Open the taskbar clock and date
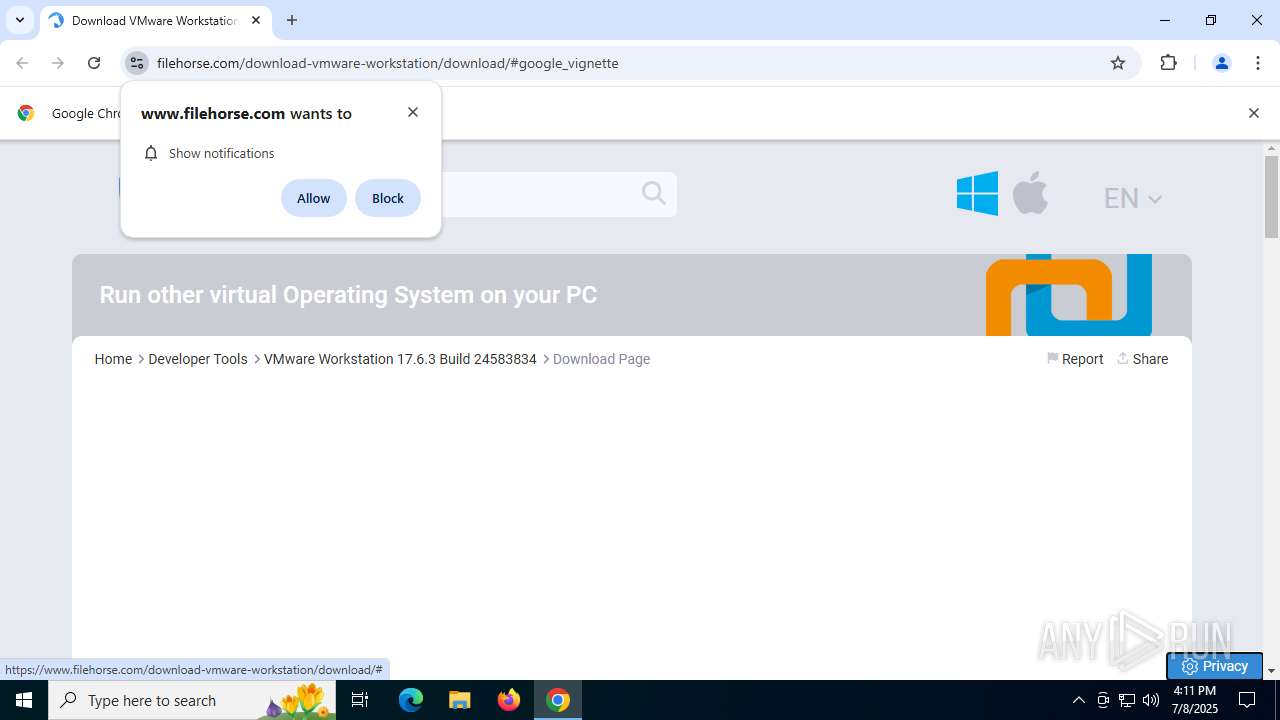Image resolution: width=1280 pixels, height=720 pixels. 1195,700
